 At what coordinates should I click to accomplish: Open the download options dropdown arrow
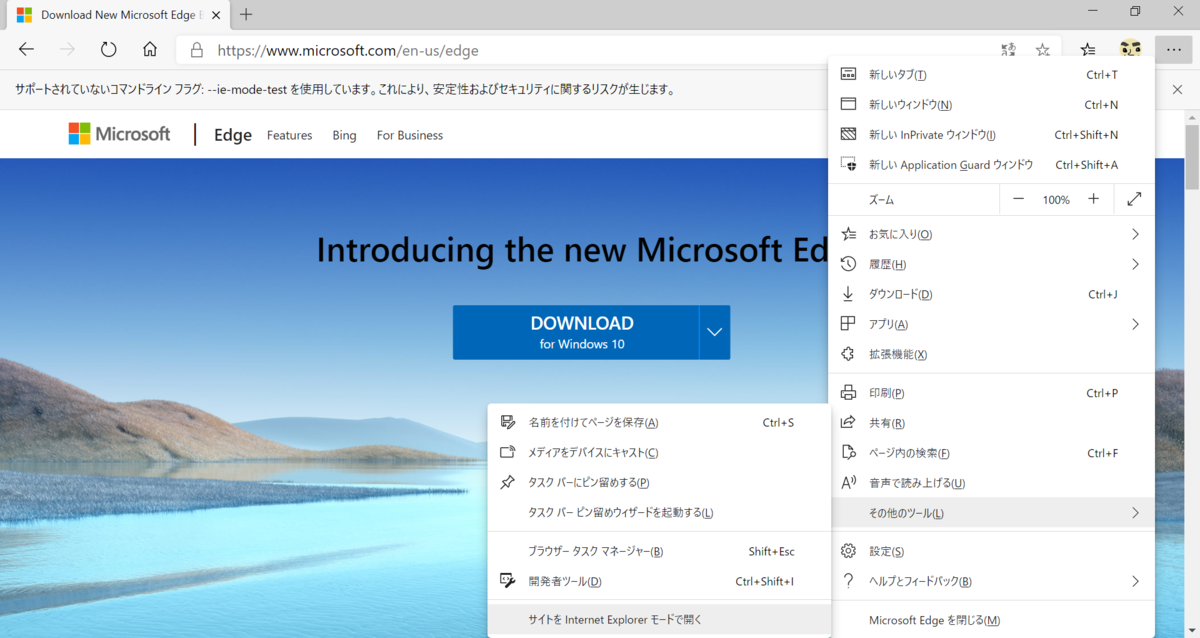click(x=714, y=332)
